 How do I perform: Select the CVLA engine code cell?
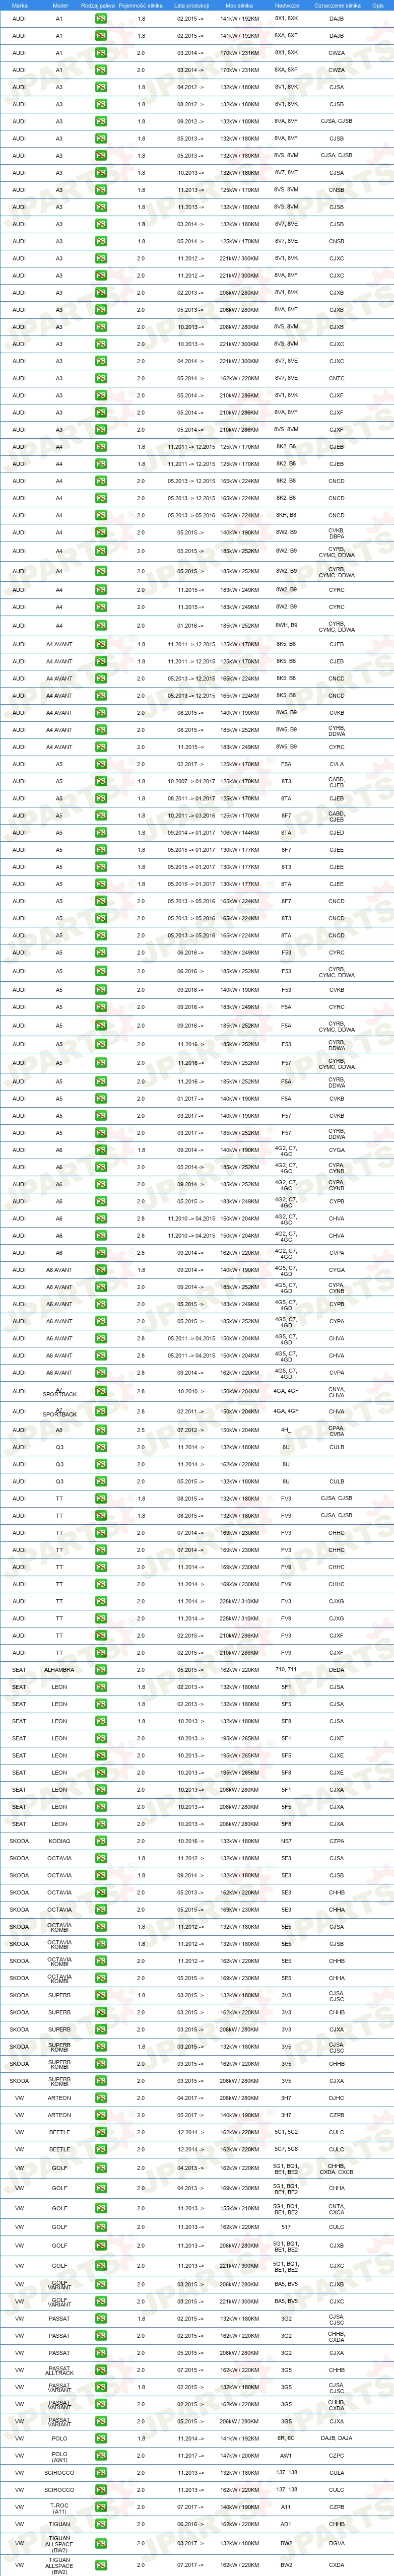(x=337, y=764)
